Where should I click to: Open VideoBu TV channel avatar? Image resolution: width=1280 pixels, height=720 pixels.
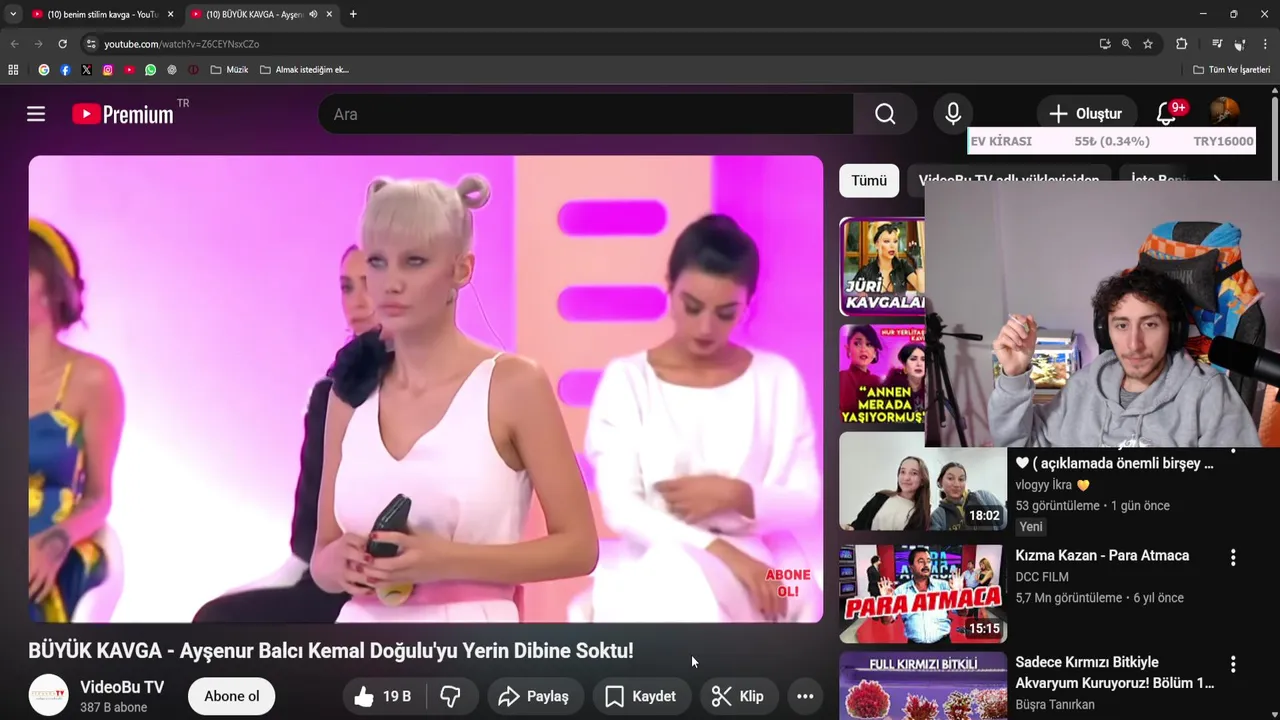coord(48,696)
